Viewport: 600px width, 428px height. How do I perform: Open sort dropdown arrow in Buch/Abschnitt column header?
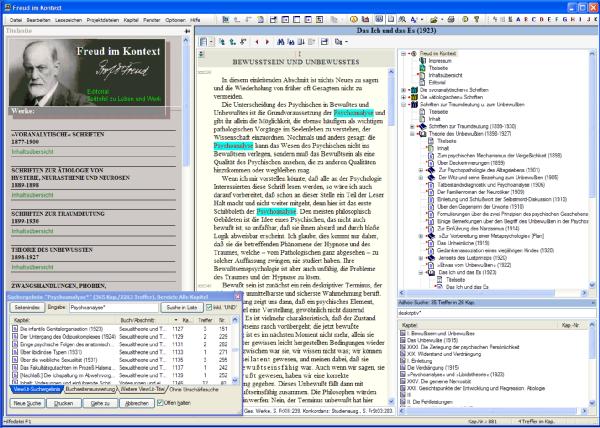(176, 320)
